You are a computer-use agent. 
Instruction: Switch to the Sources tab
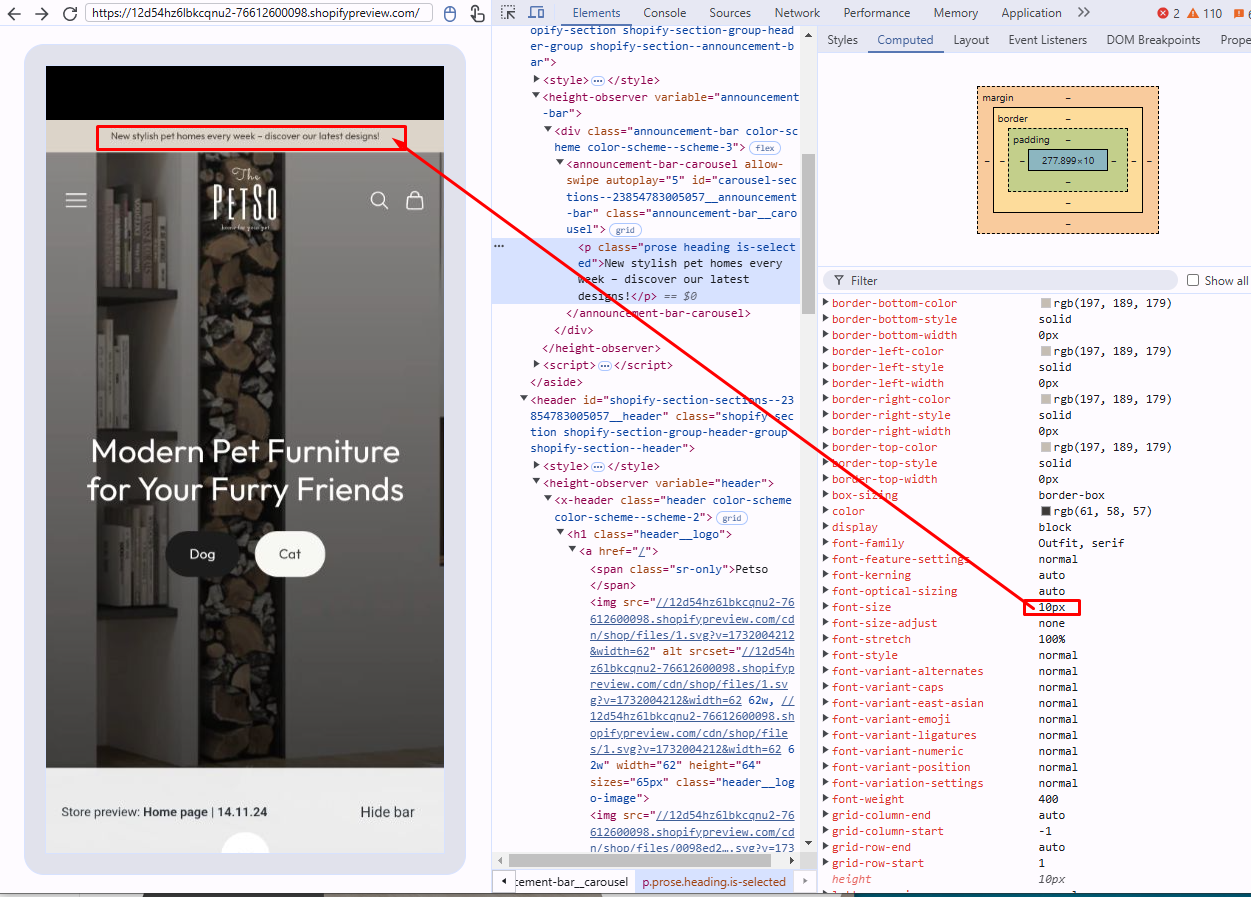pyautogui.click(x=730, y=13)
